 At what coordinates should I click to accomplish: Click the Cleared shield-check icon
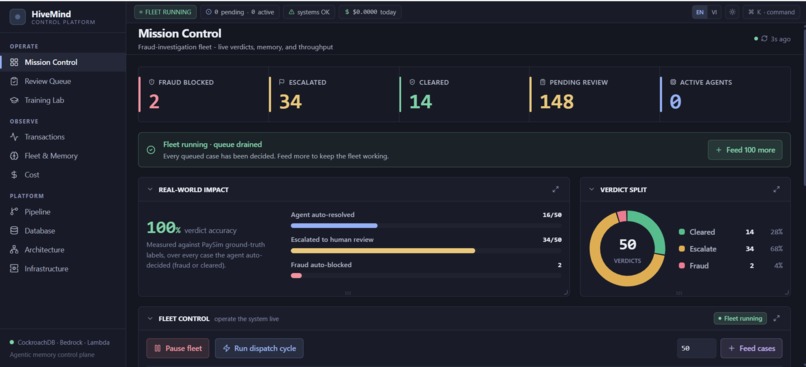click(412, 82)
